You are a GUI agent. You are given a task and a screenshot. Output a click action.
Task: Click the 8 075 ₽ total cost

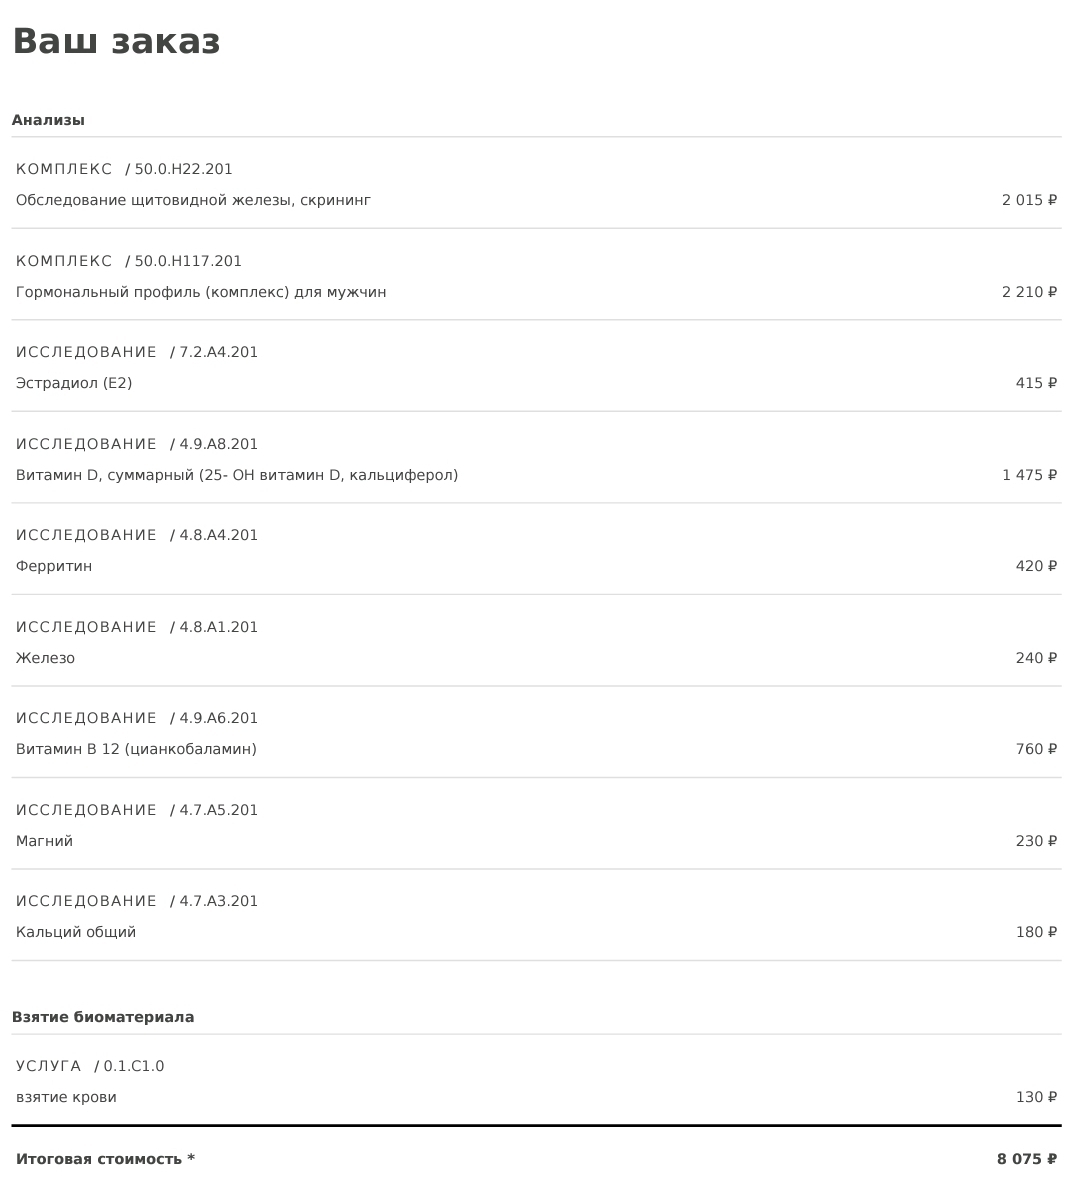[x=1026, y=1159]
